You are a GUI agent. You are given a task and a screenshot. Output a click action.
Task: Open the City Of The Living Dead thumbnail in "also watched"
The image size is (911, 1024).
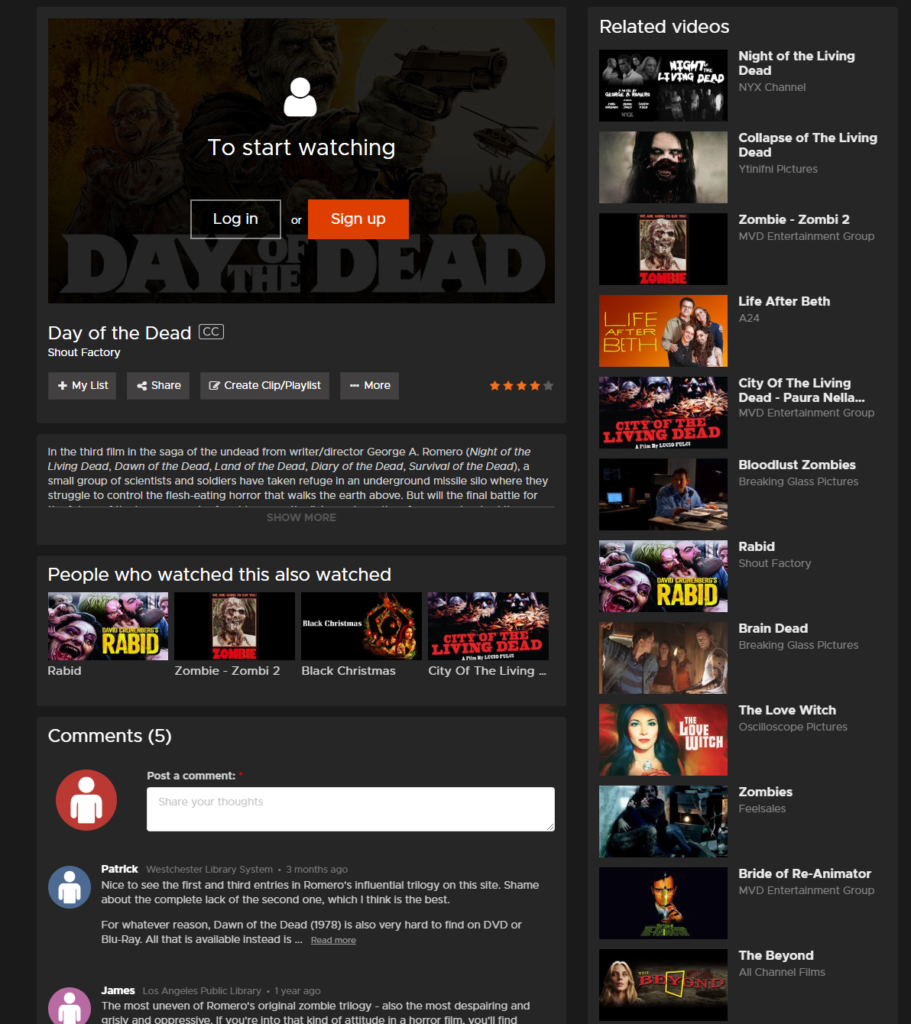coord(488,626)
